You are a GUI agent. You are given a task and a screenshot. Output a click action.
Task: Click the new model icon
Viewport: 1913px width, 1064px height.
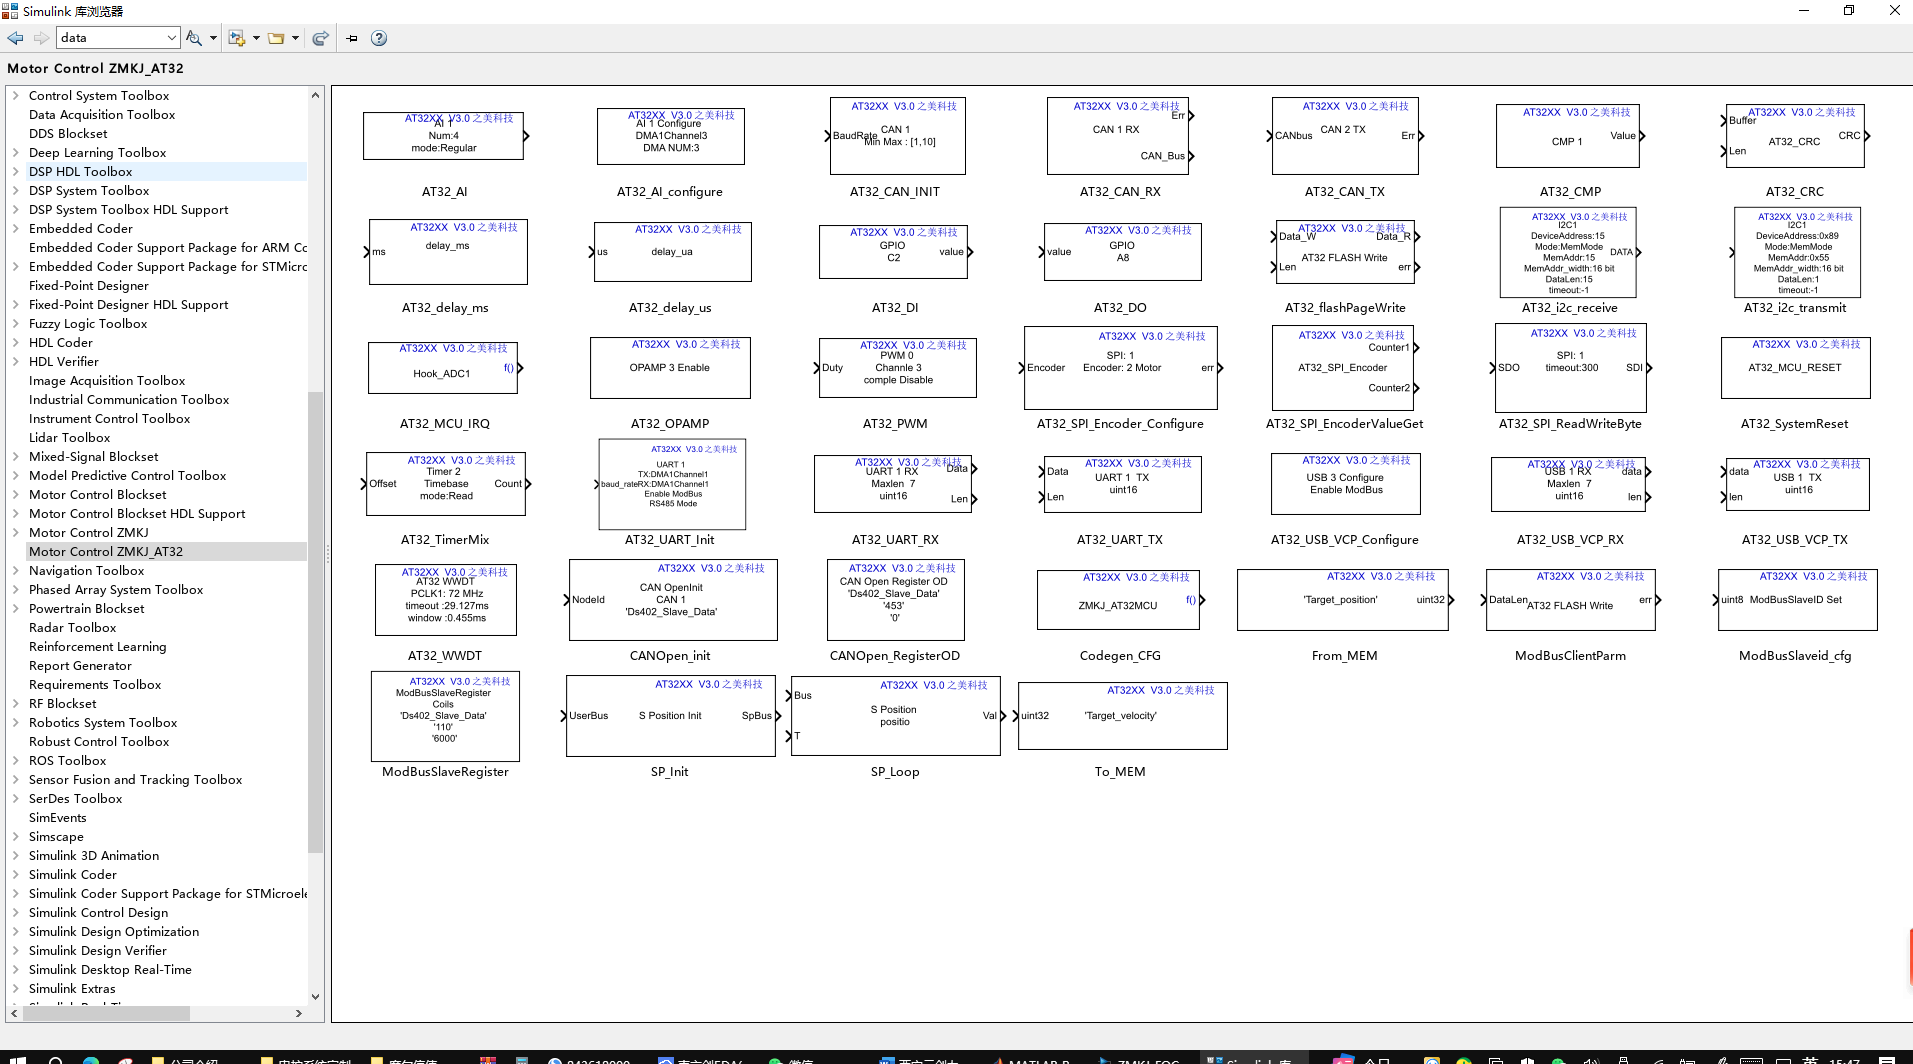click(237, 38)
